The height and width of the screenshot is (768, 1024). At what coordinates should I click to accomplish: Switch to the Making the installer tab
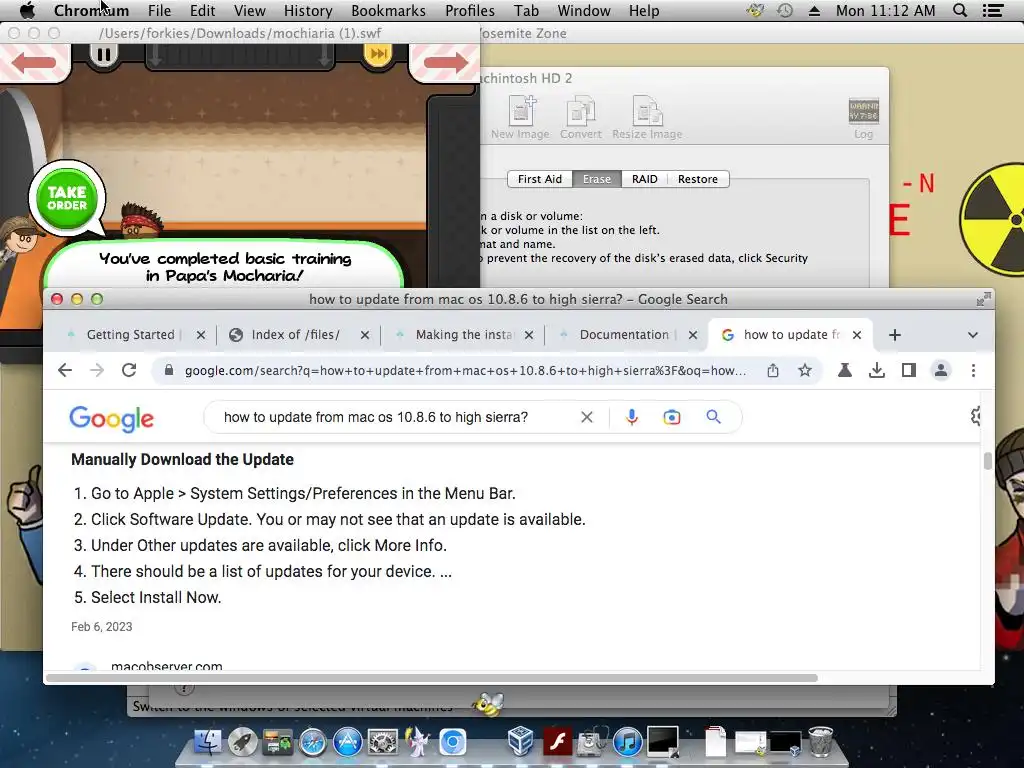coord(464,334)
